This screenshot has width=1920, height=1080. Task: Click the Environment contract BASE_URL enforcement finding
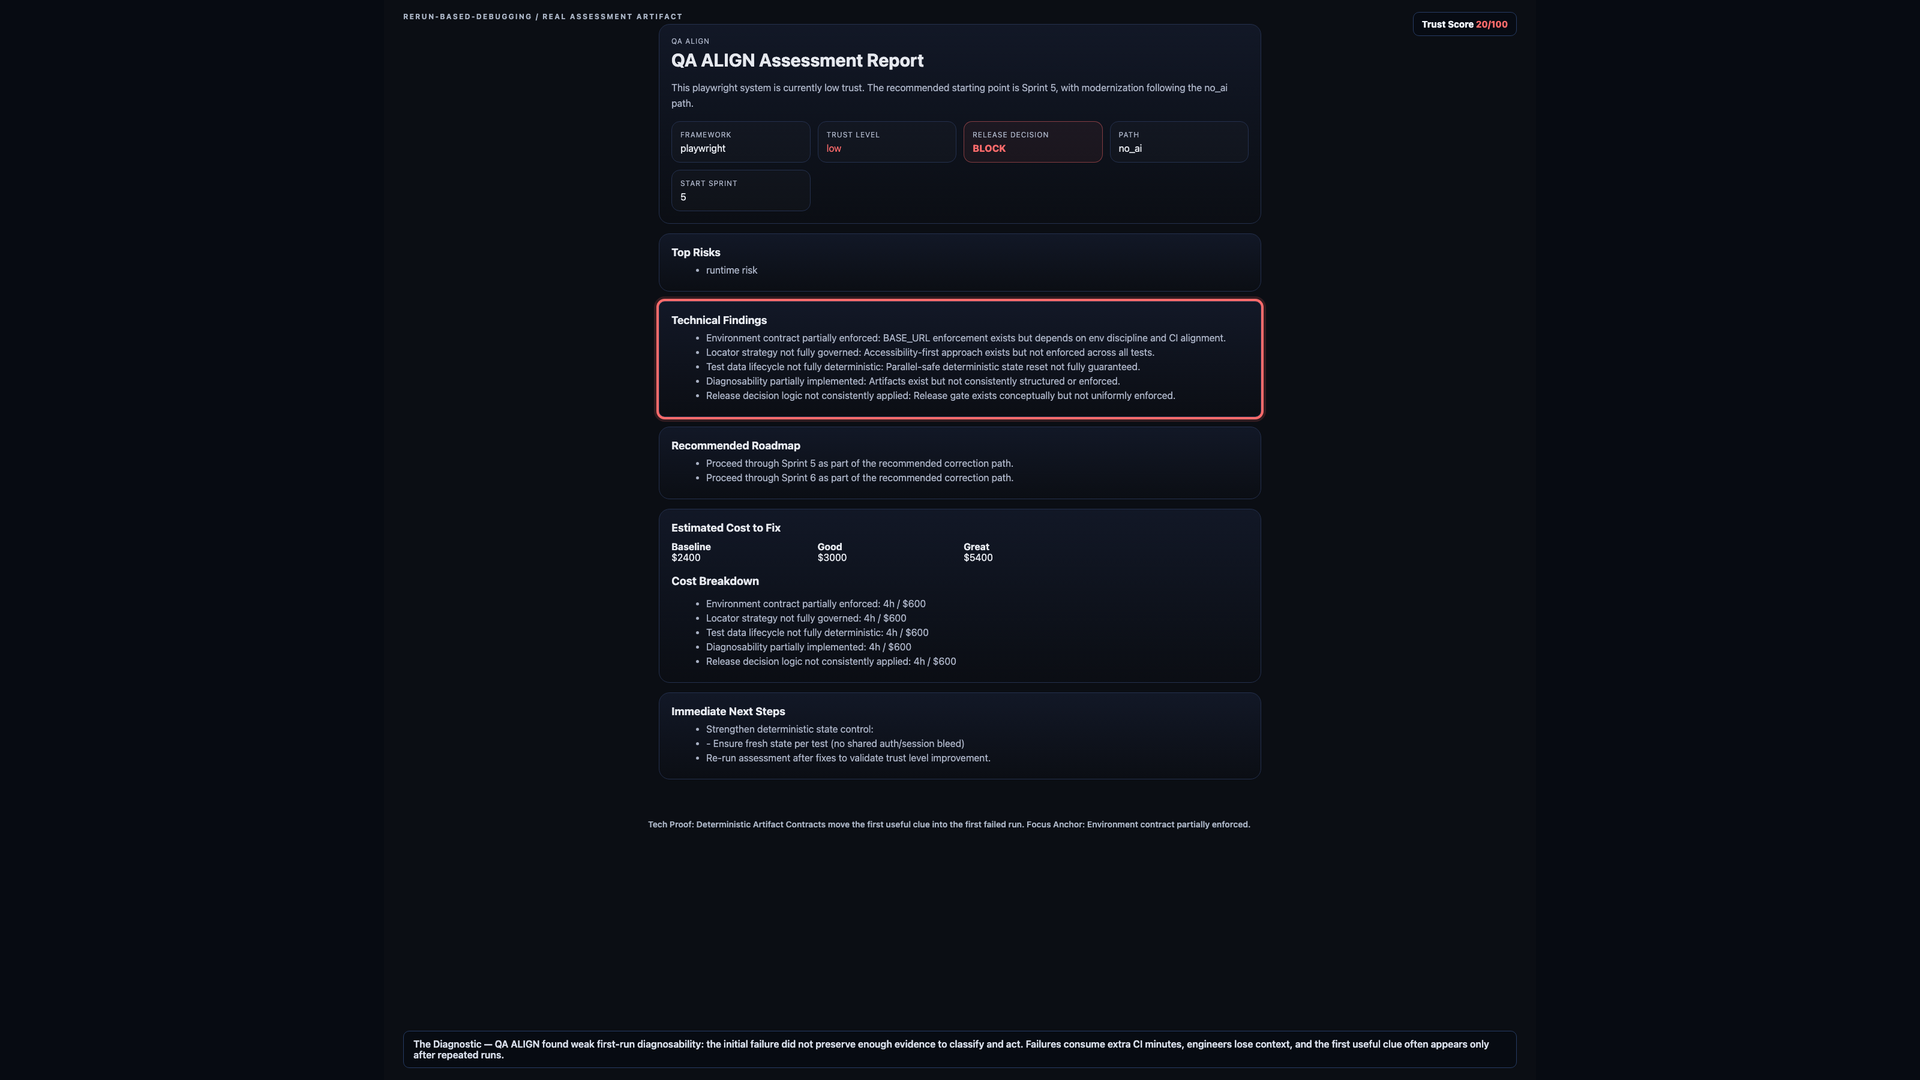[x=965, y=338]
